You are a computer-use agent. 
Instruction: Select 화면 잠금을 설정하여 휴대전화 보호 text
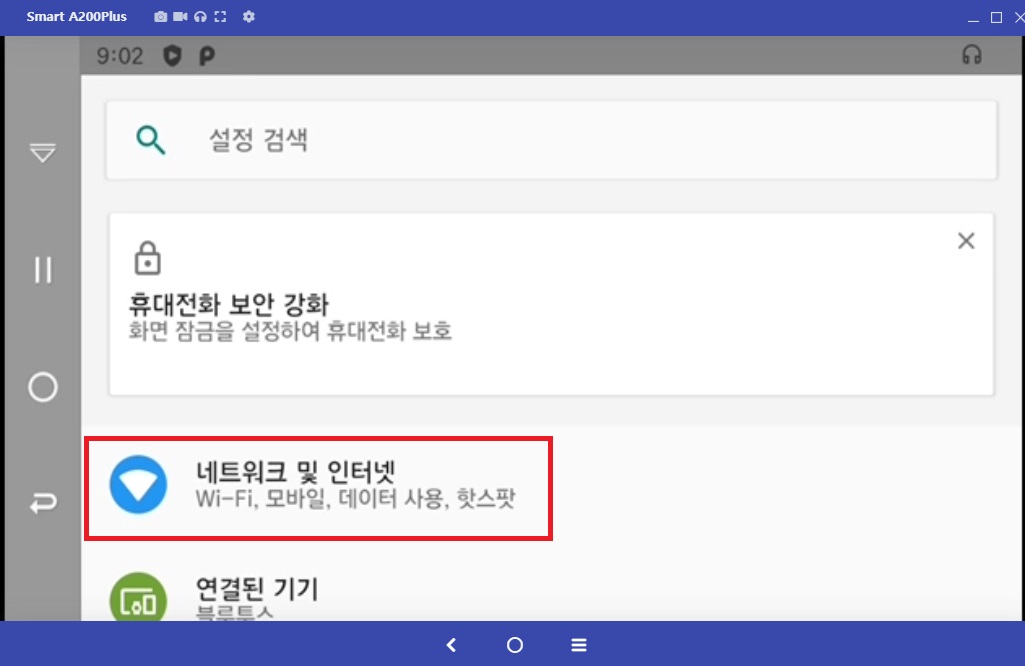pos(290,331)
